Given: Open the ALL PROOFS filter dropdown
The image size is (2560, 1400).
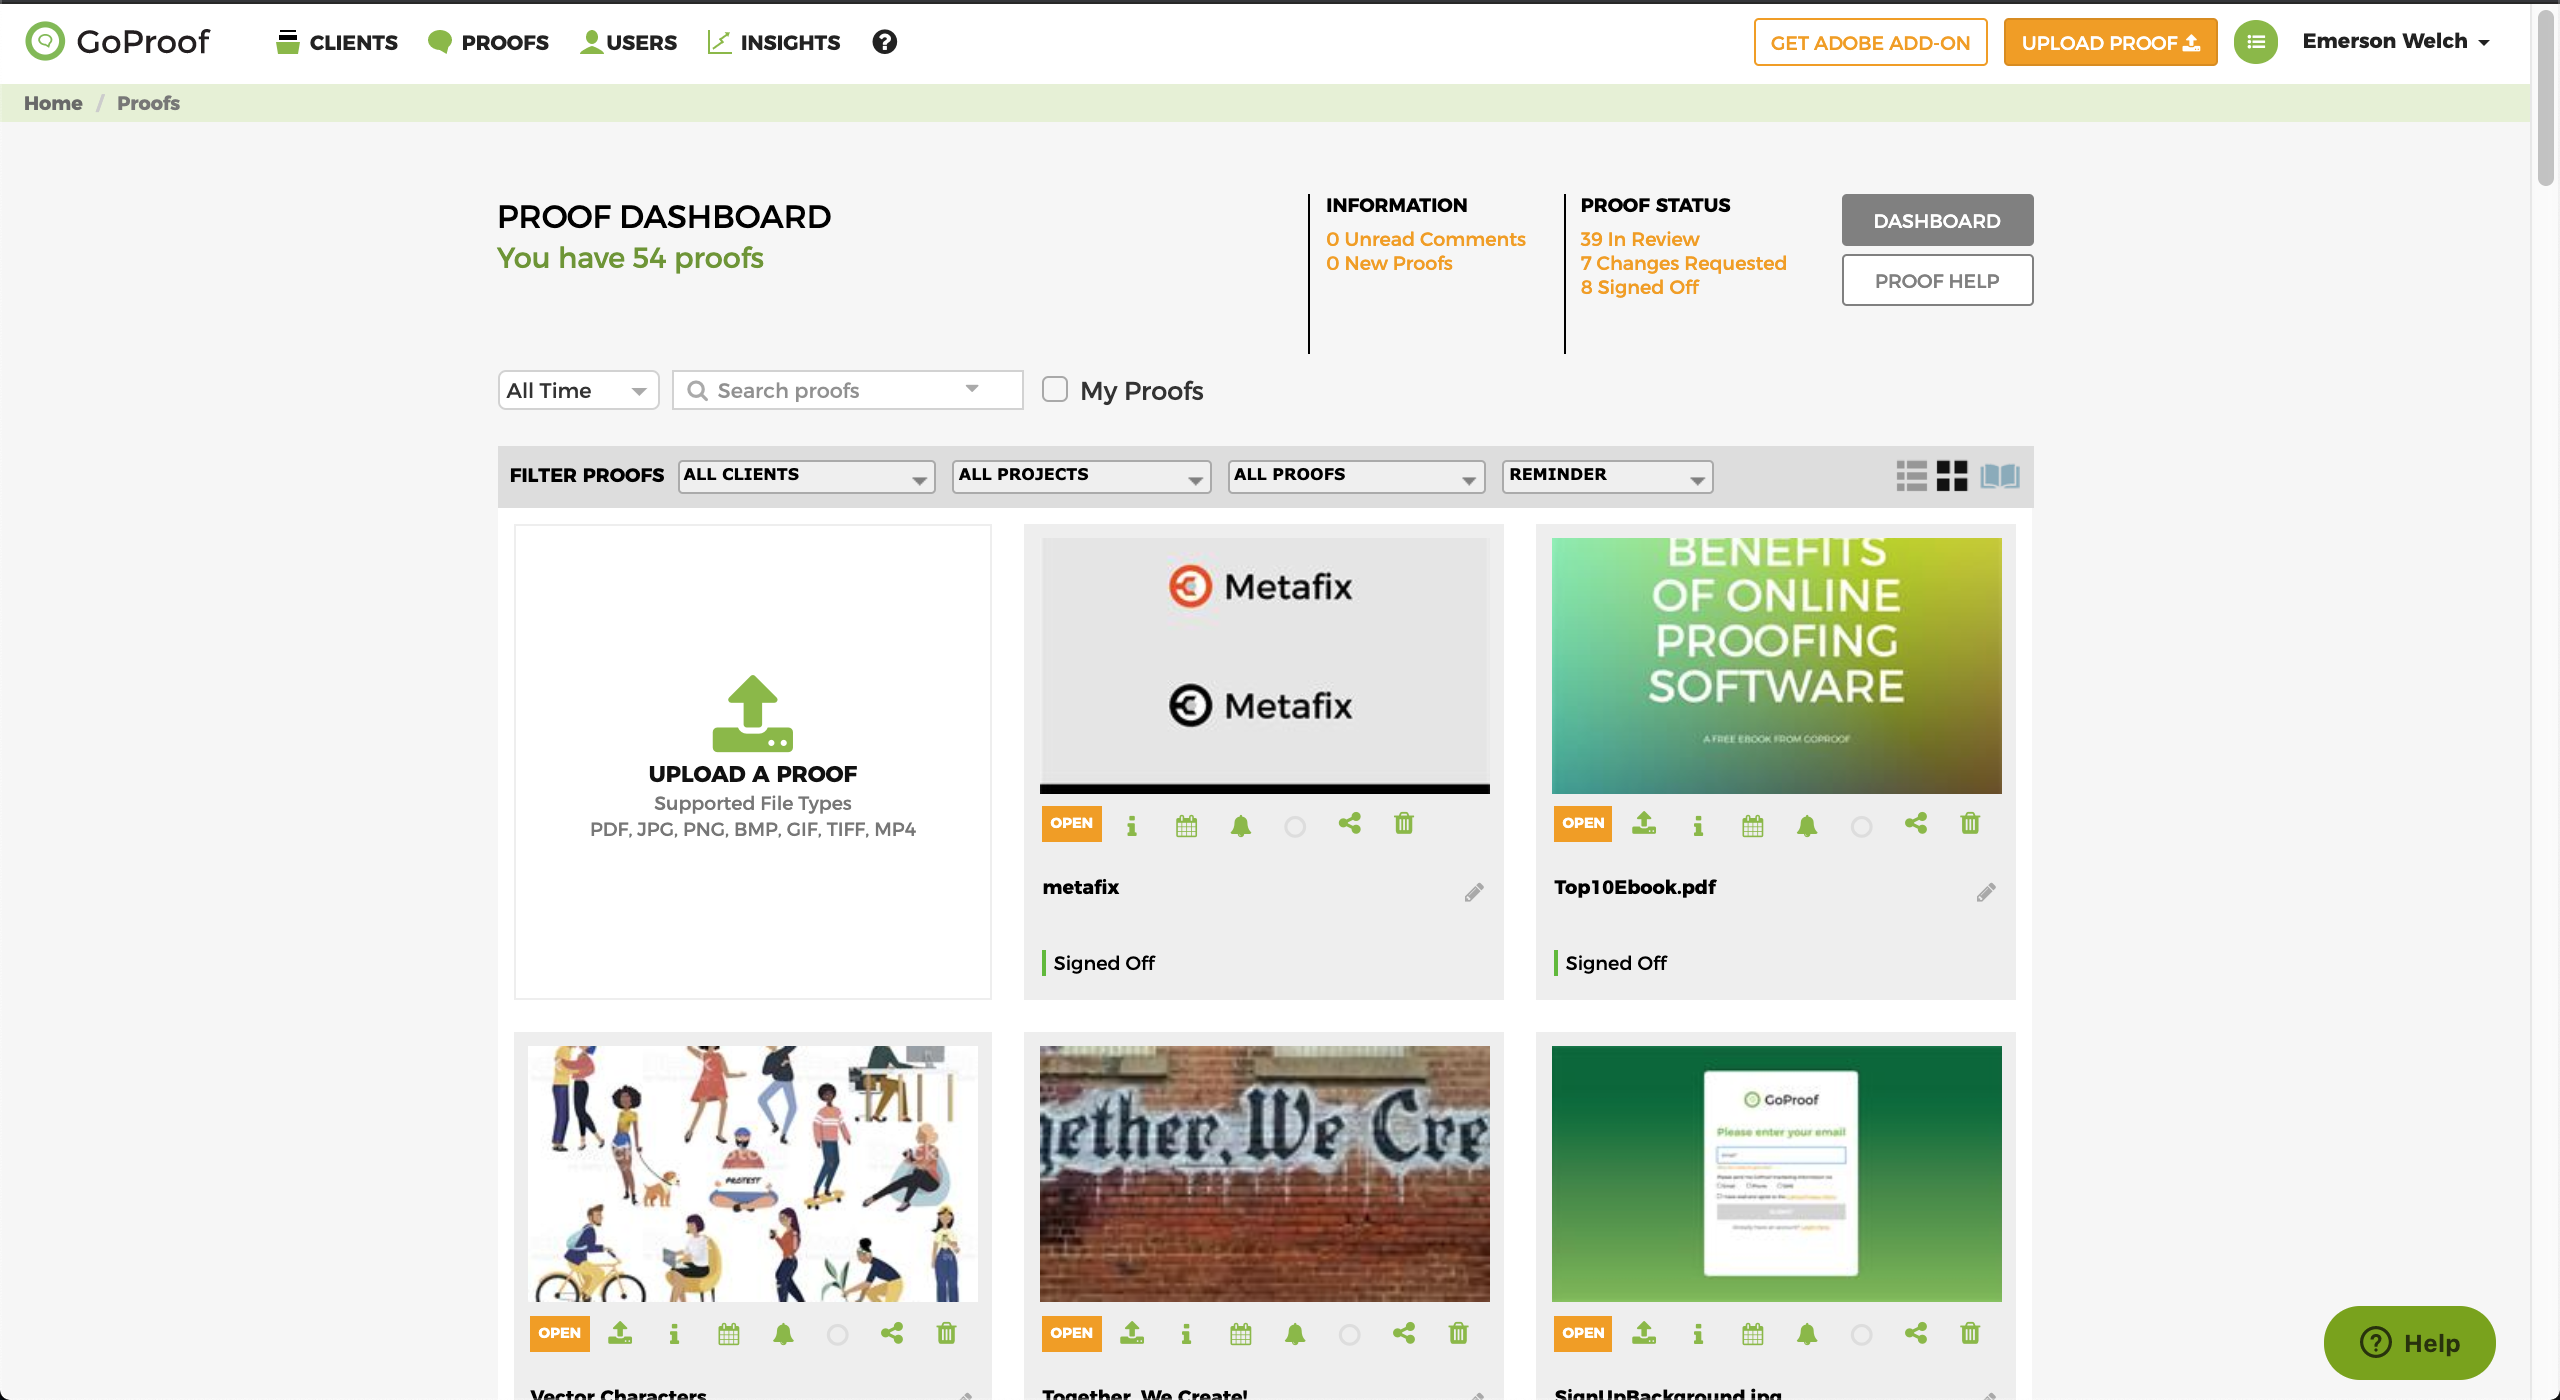Looking at the screenshot, I should click(x=1356, y=476).
